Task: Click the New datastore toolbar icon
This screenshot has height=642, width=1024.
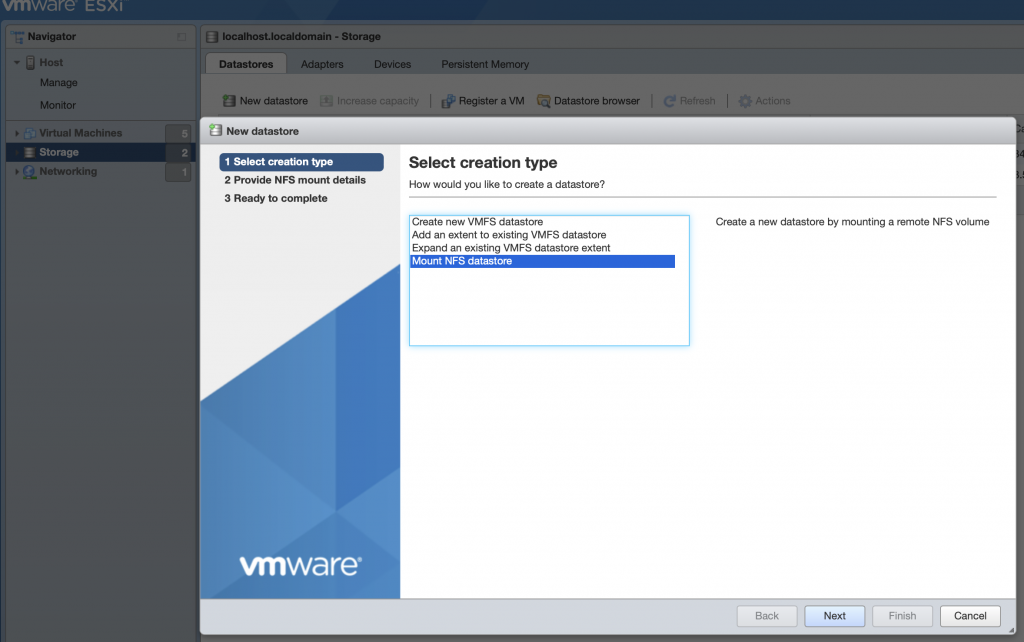Action: coord(229,101)
